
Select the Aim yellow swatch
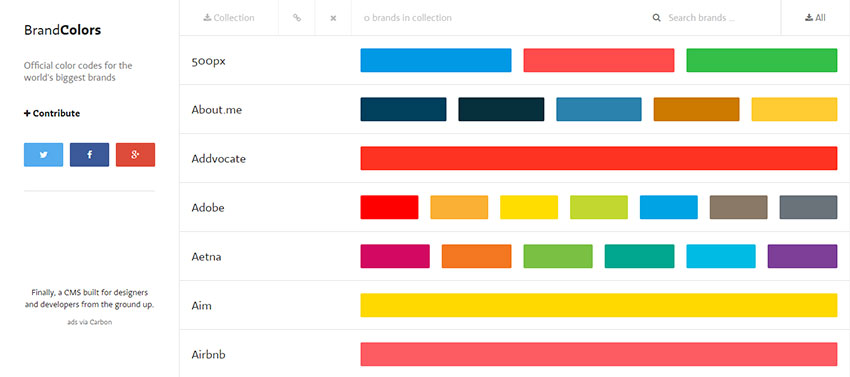click(x=599, y=305)
